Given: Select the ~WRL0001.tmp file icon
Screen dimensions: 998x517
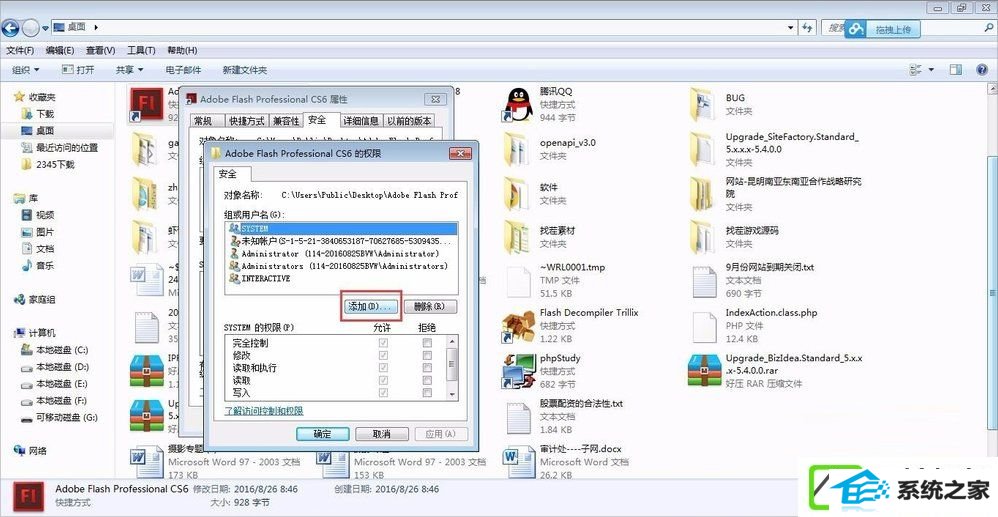Looking at the screenshot, I should click(x=519, y=281).
